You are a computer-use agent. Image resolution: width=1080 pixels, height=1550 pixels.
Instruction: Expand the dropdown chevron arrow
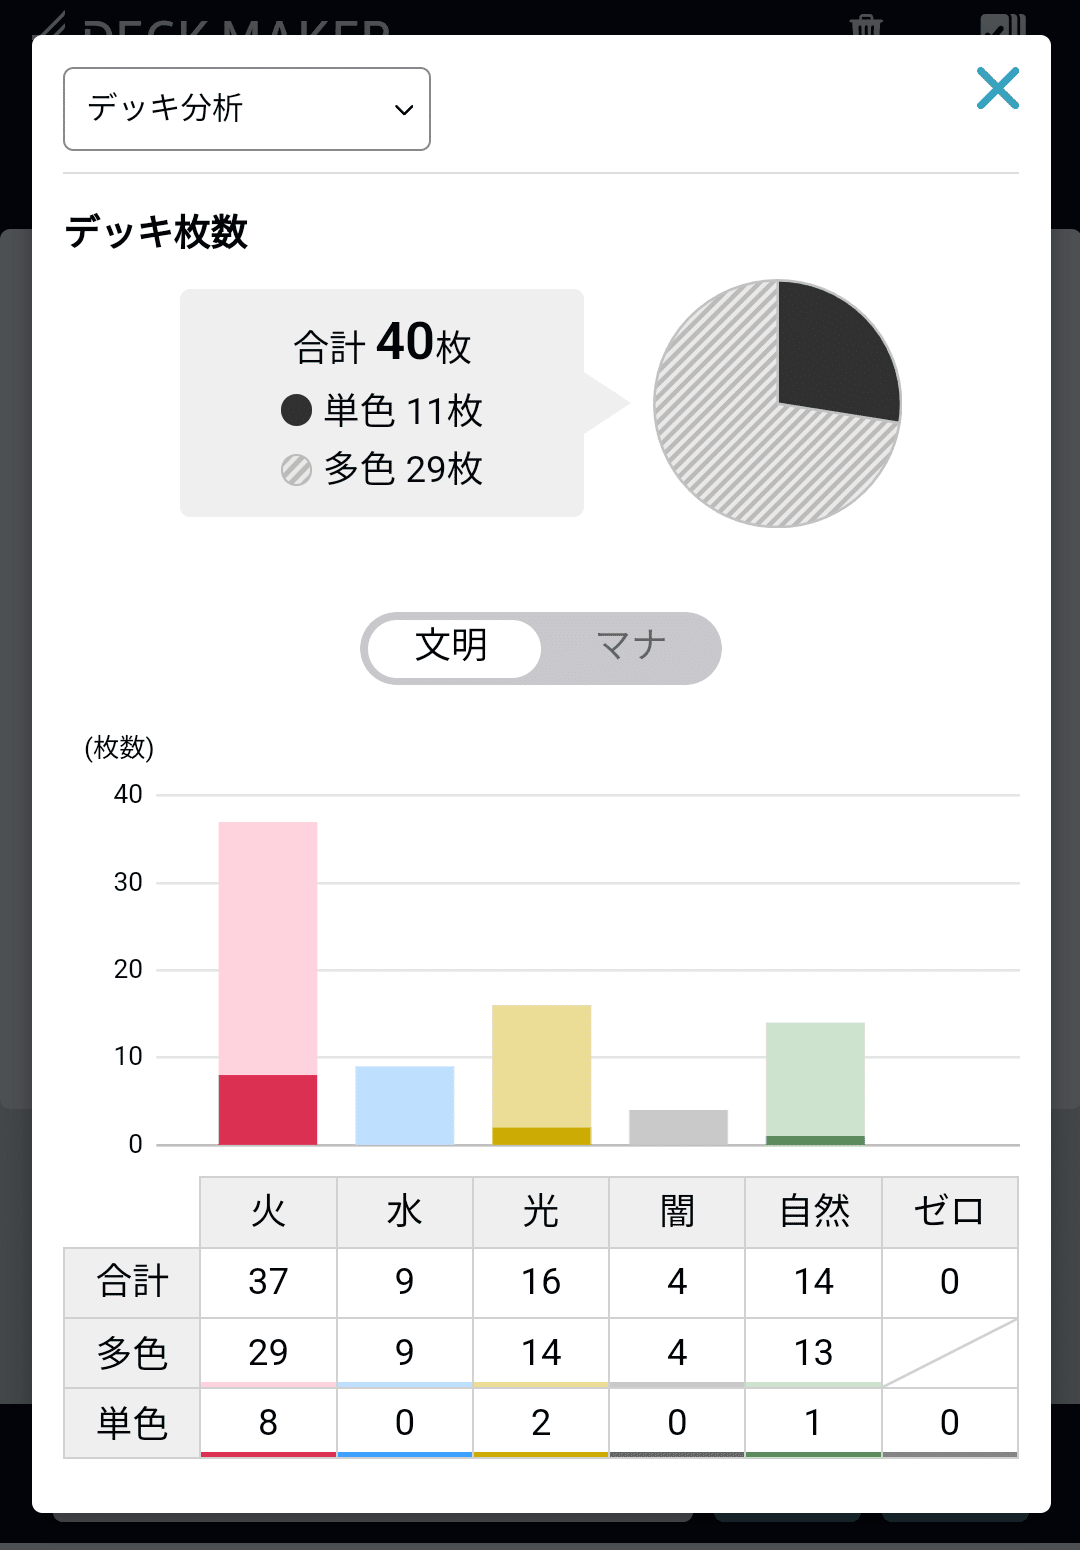click(404, 110)
